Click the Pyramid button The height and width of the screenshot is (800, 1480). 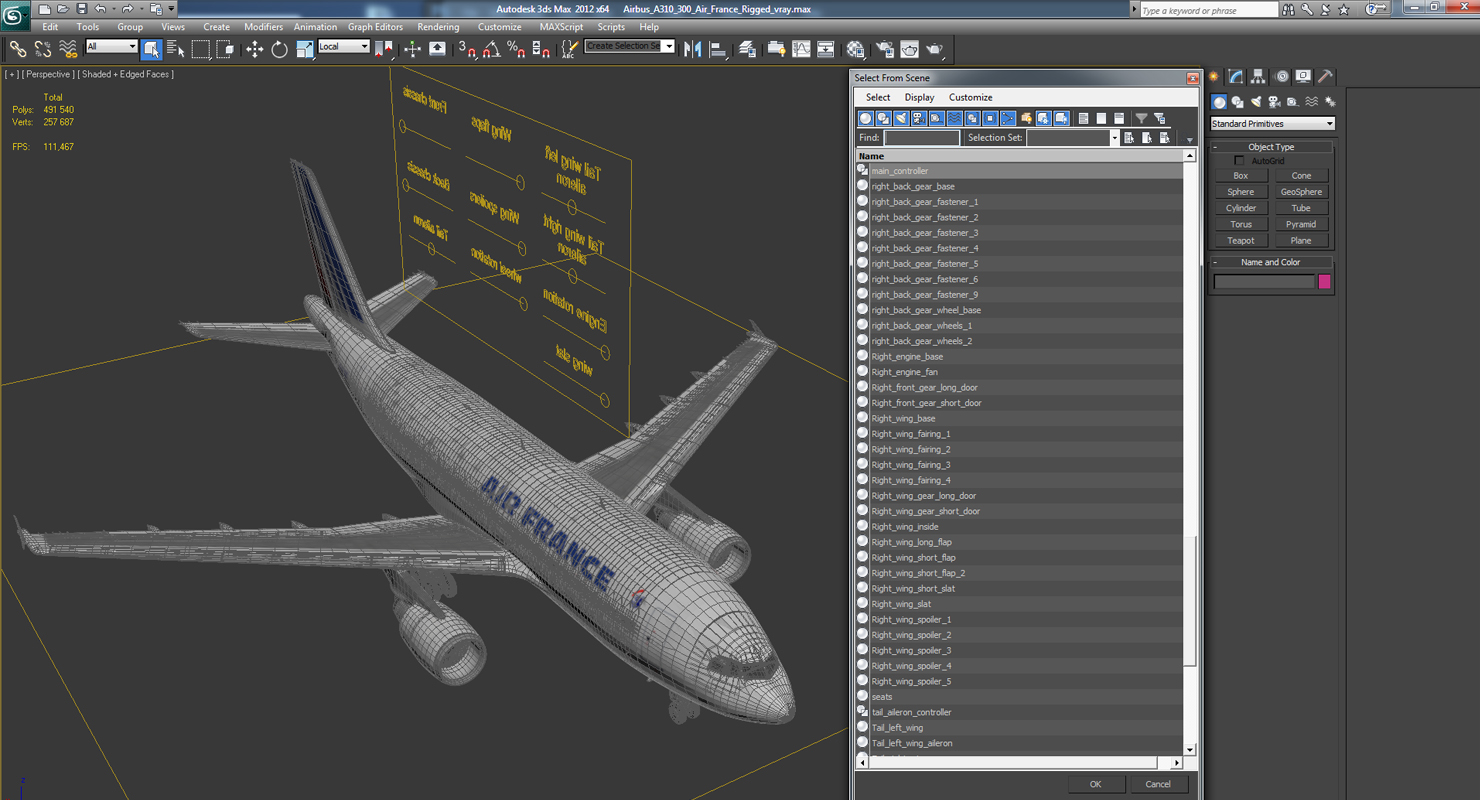pos(1301,224)
